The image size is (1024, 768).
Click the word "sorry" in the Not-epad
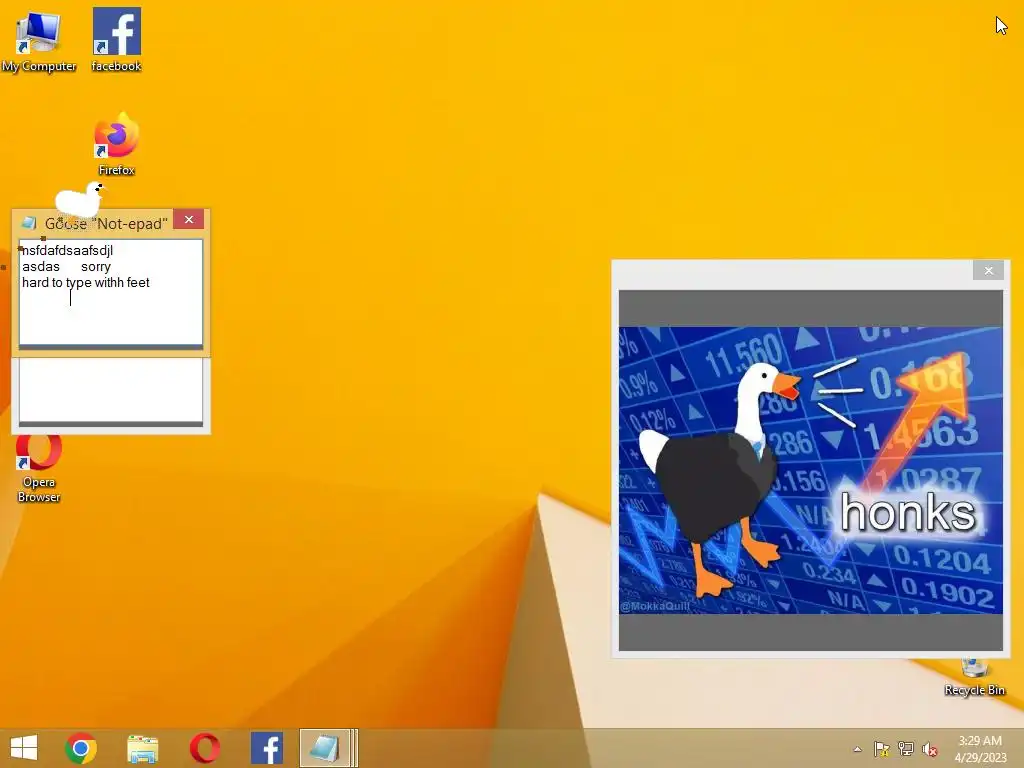[x=95, y=266]
